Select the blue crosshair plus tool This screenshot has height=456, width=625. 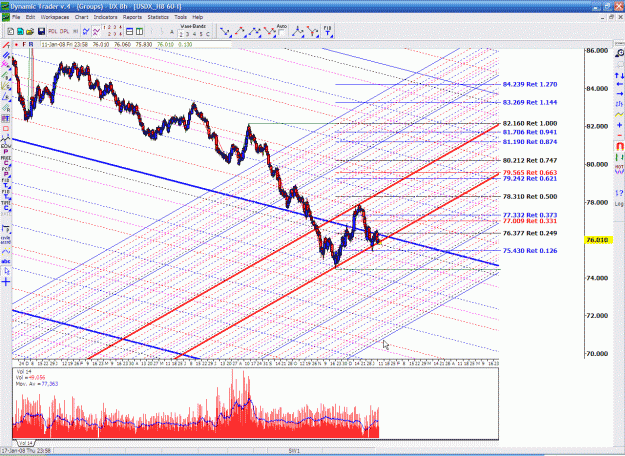tap(6, 282)
